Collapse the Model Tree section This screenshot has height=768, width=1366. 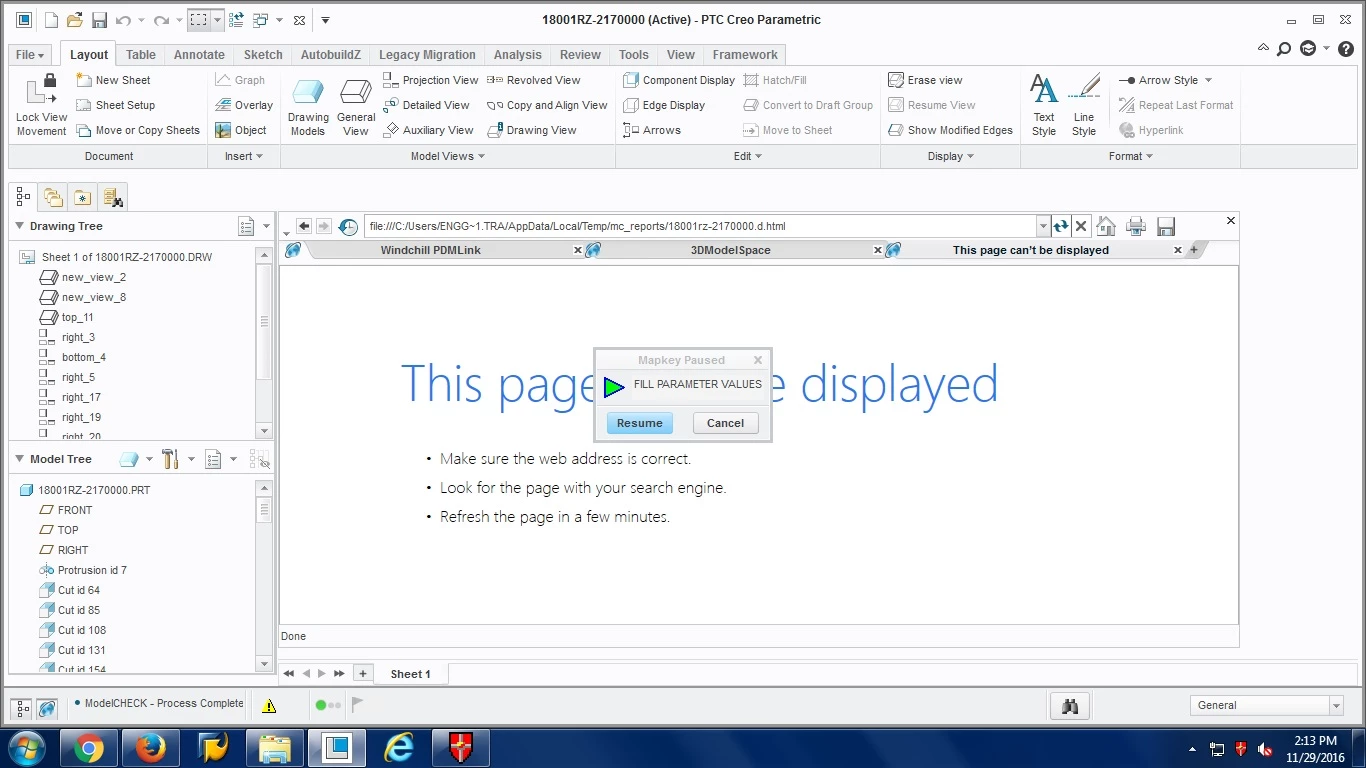click(x=19, y=459)
